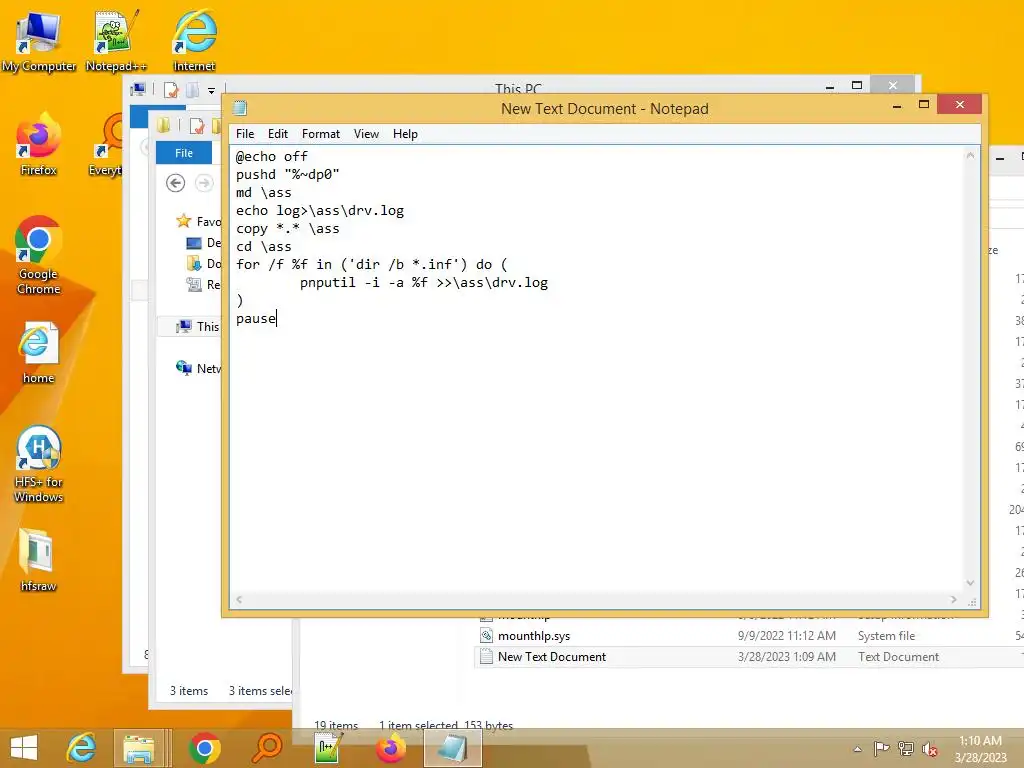Open Firefox from the taskbar

[391, 748]
